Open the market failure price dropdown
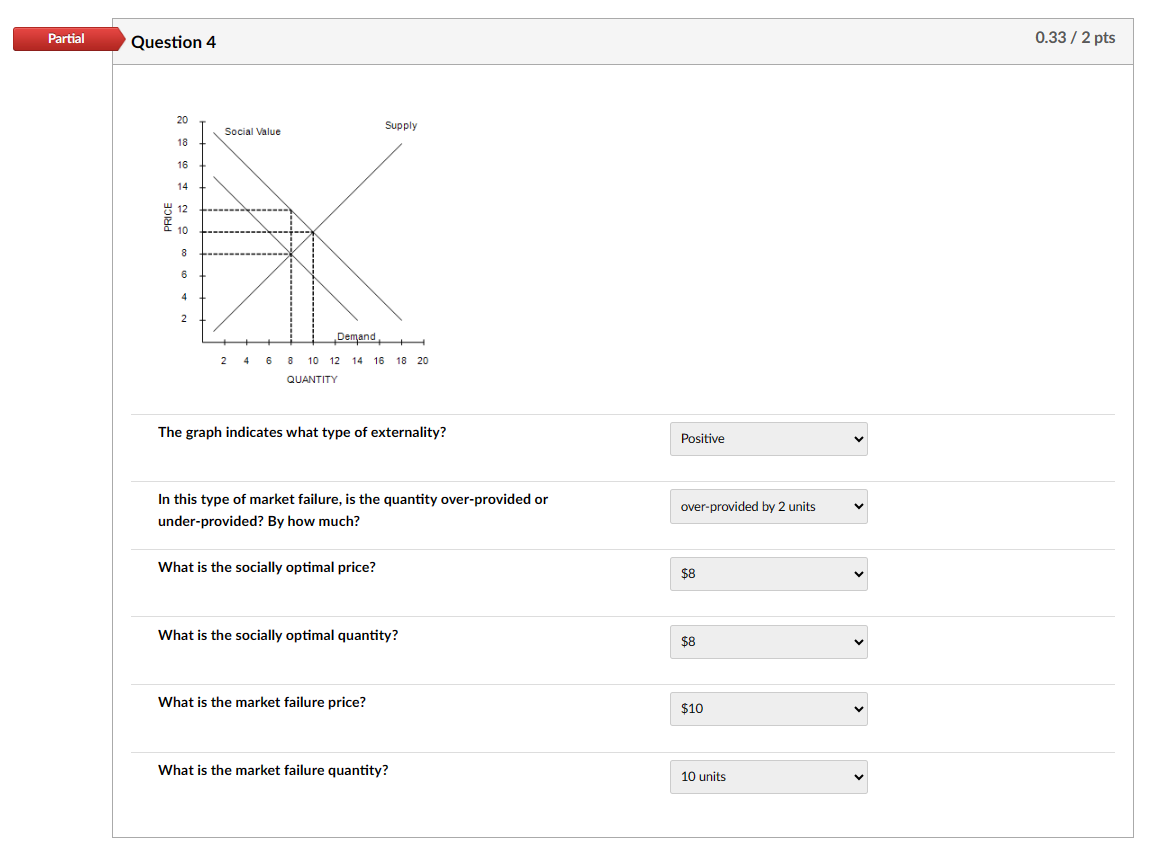This screenshot has width=1161, height=859. pyautogui.click(x=767, y=709)
